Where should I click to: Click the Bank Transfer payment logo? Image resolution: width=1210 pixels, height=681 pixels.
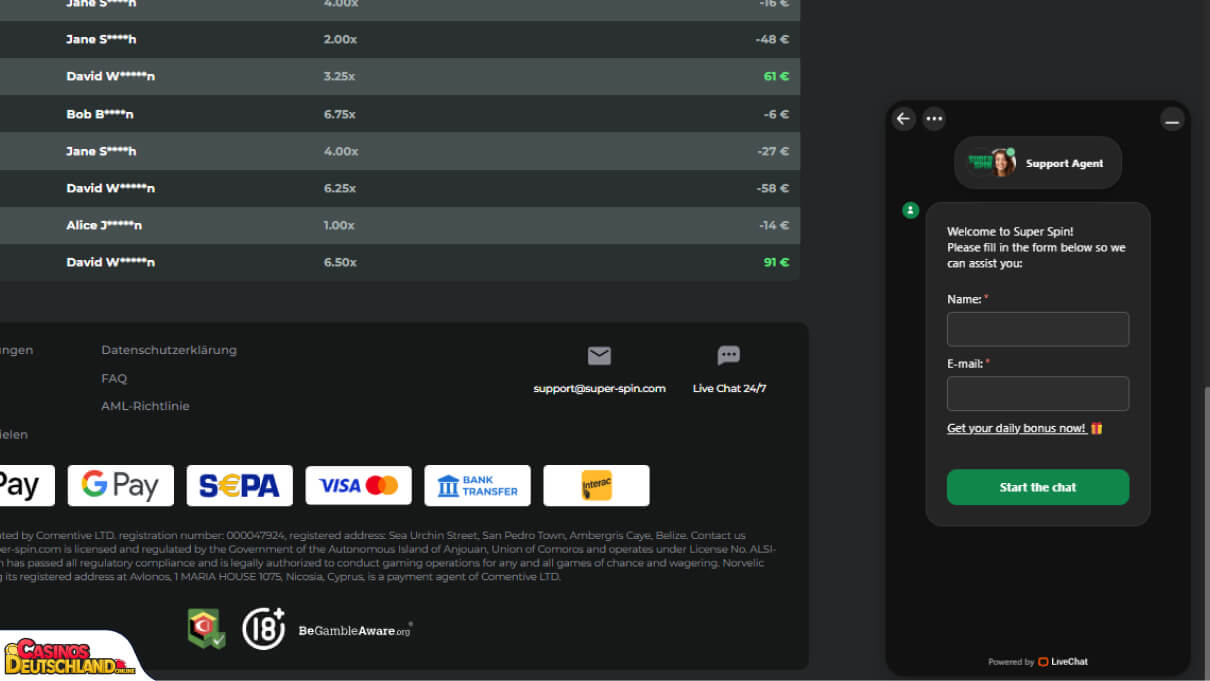click(x=477, y=486)
